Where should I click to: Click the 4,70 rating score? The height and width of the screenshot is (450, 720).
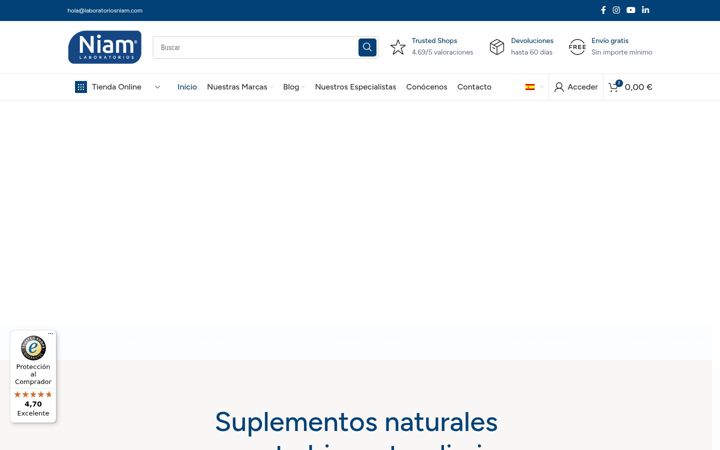33,404
